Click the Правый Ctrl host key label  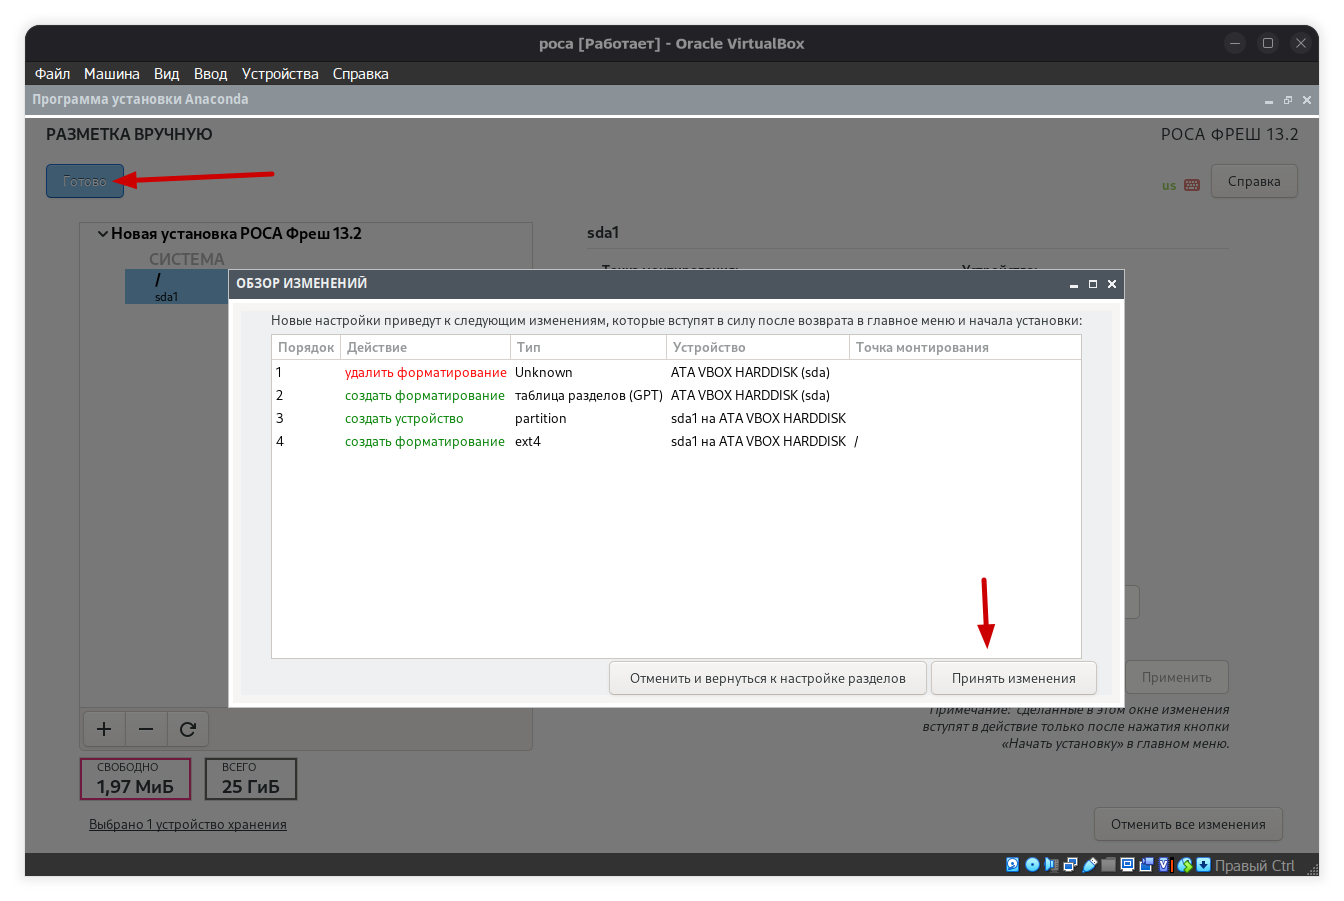(1255, 866)
